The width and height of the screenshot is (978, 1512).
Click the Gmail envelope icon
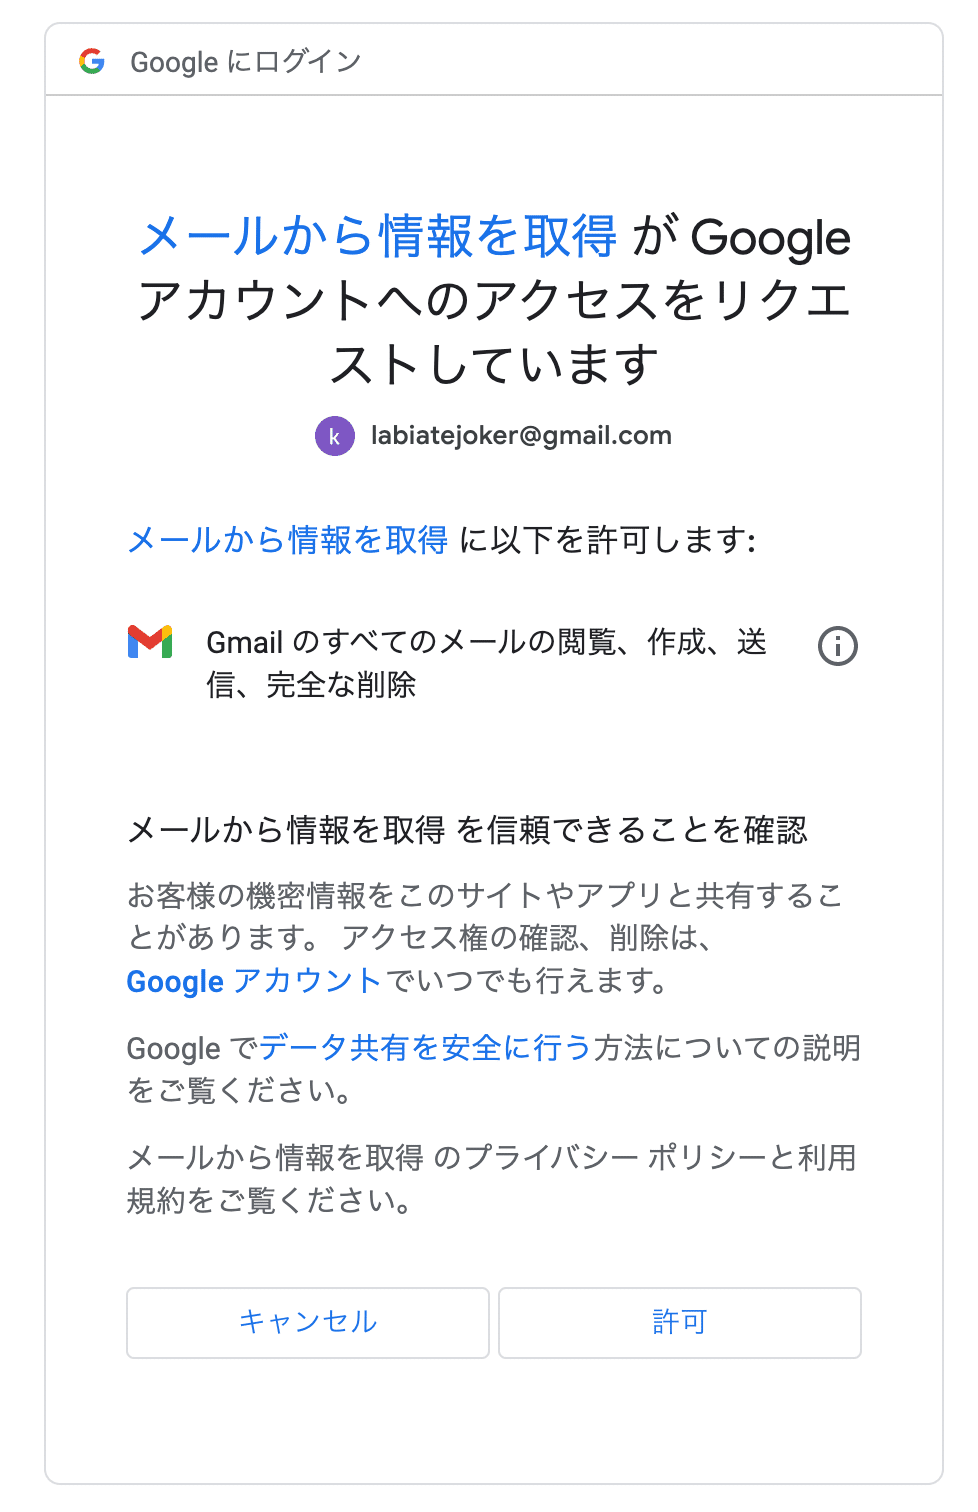pos(150,642)
